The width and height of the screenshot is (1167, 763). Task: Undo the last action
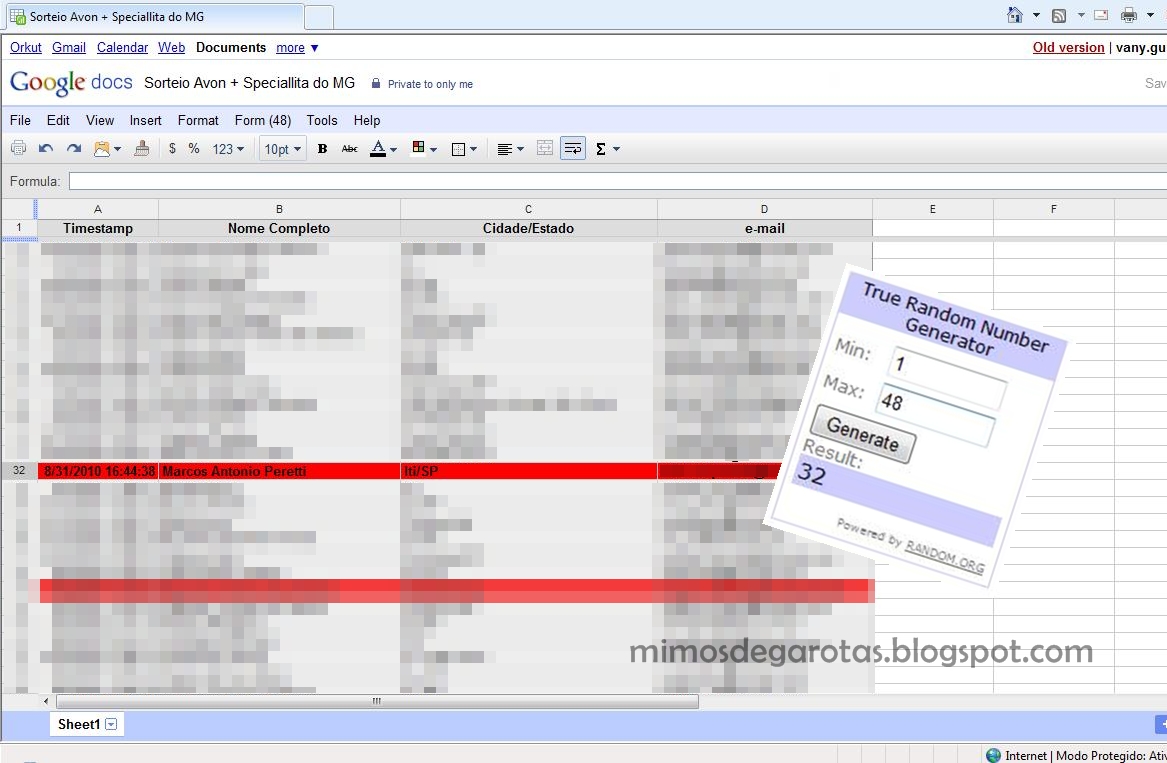coord(45,149)
